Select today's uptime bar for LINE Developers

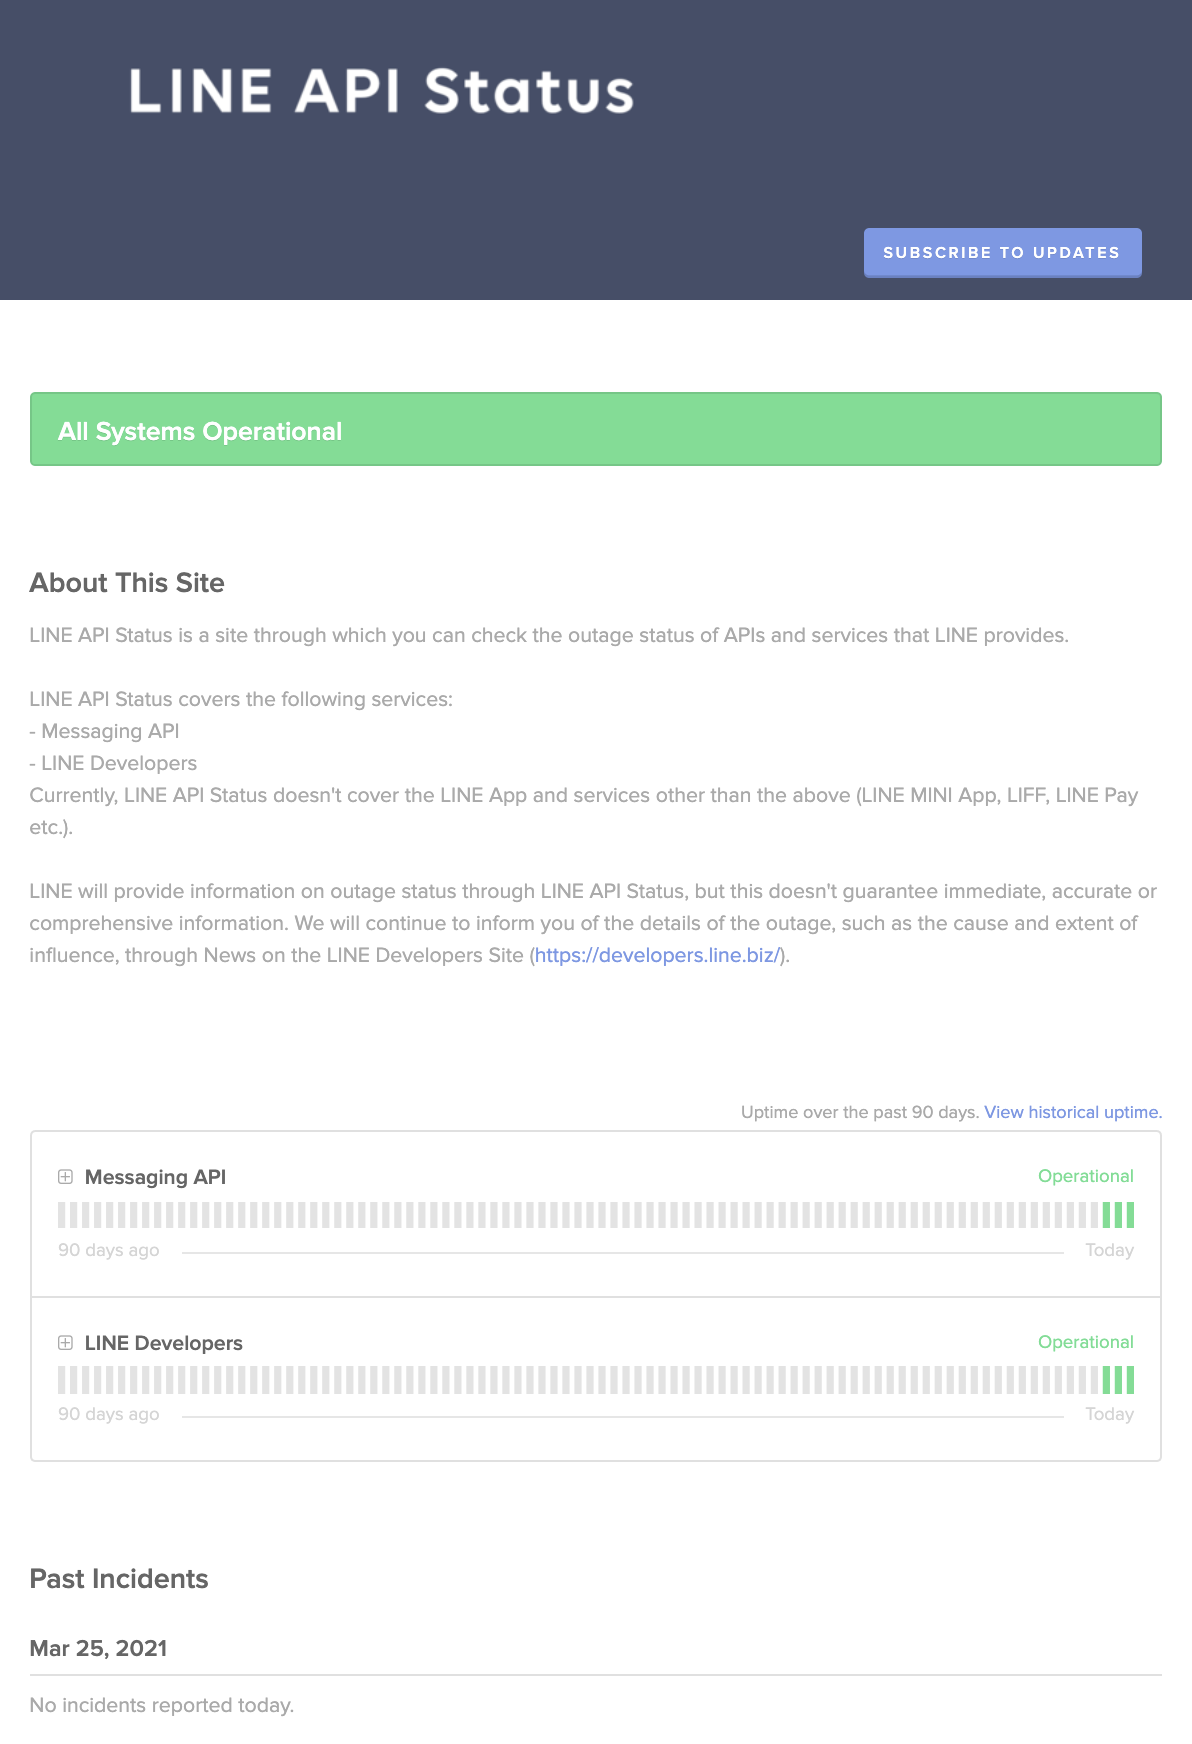pos(1130,1380)
